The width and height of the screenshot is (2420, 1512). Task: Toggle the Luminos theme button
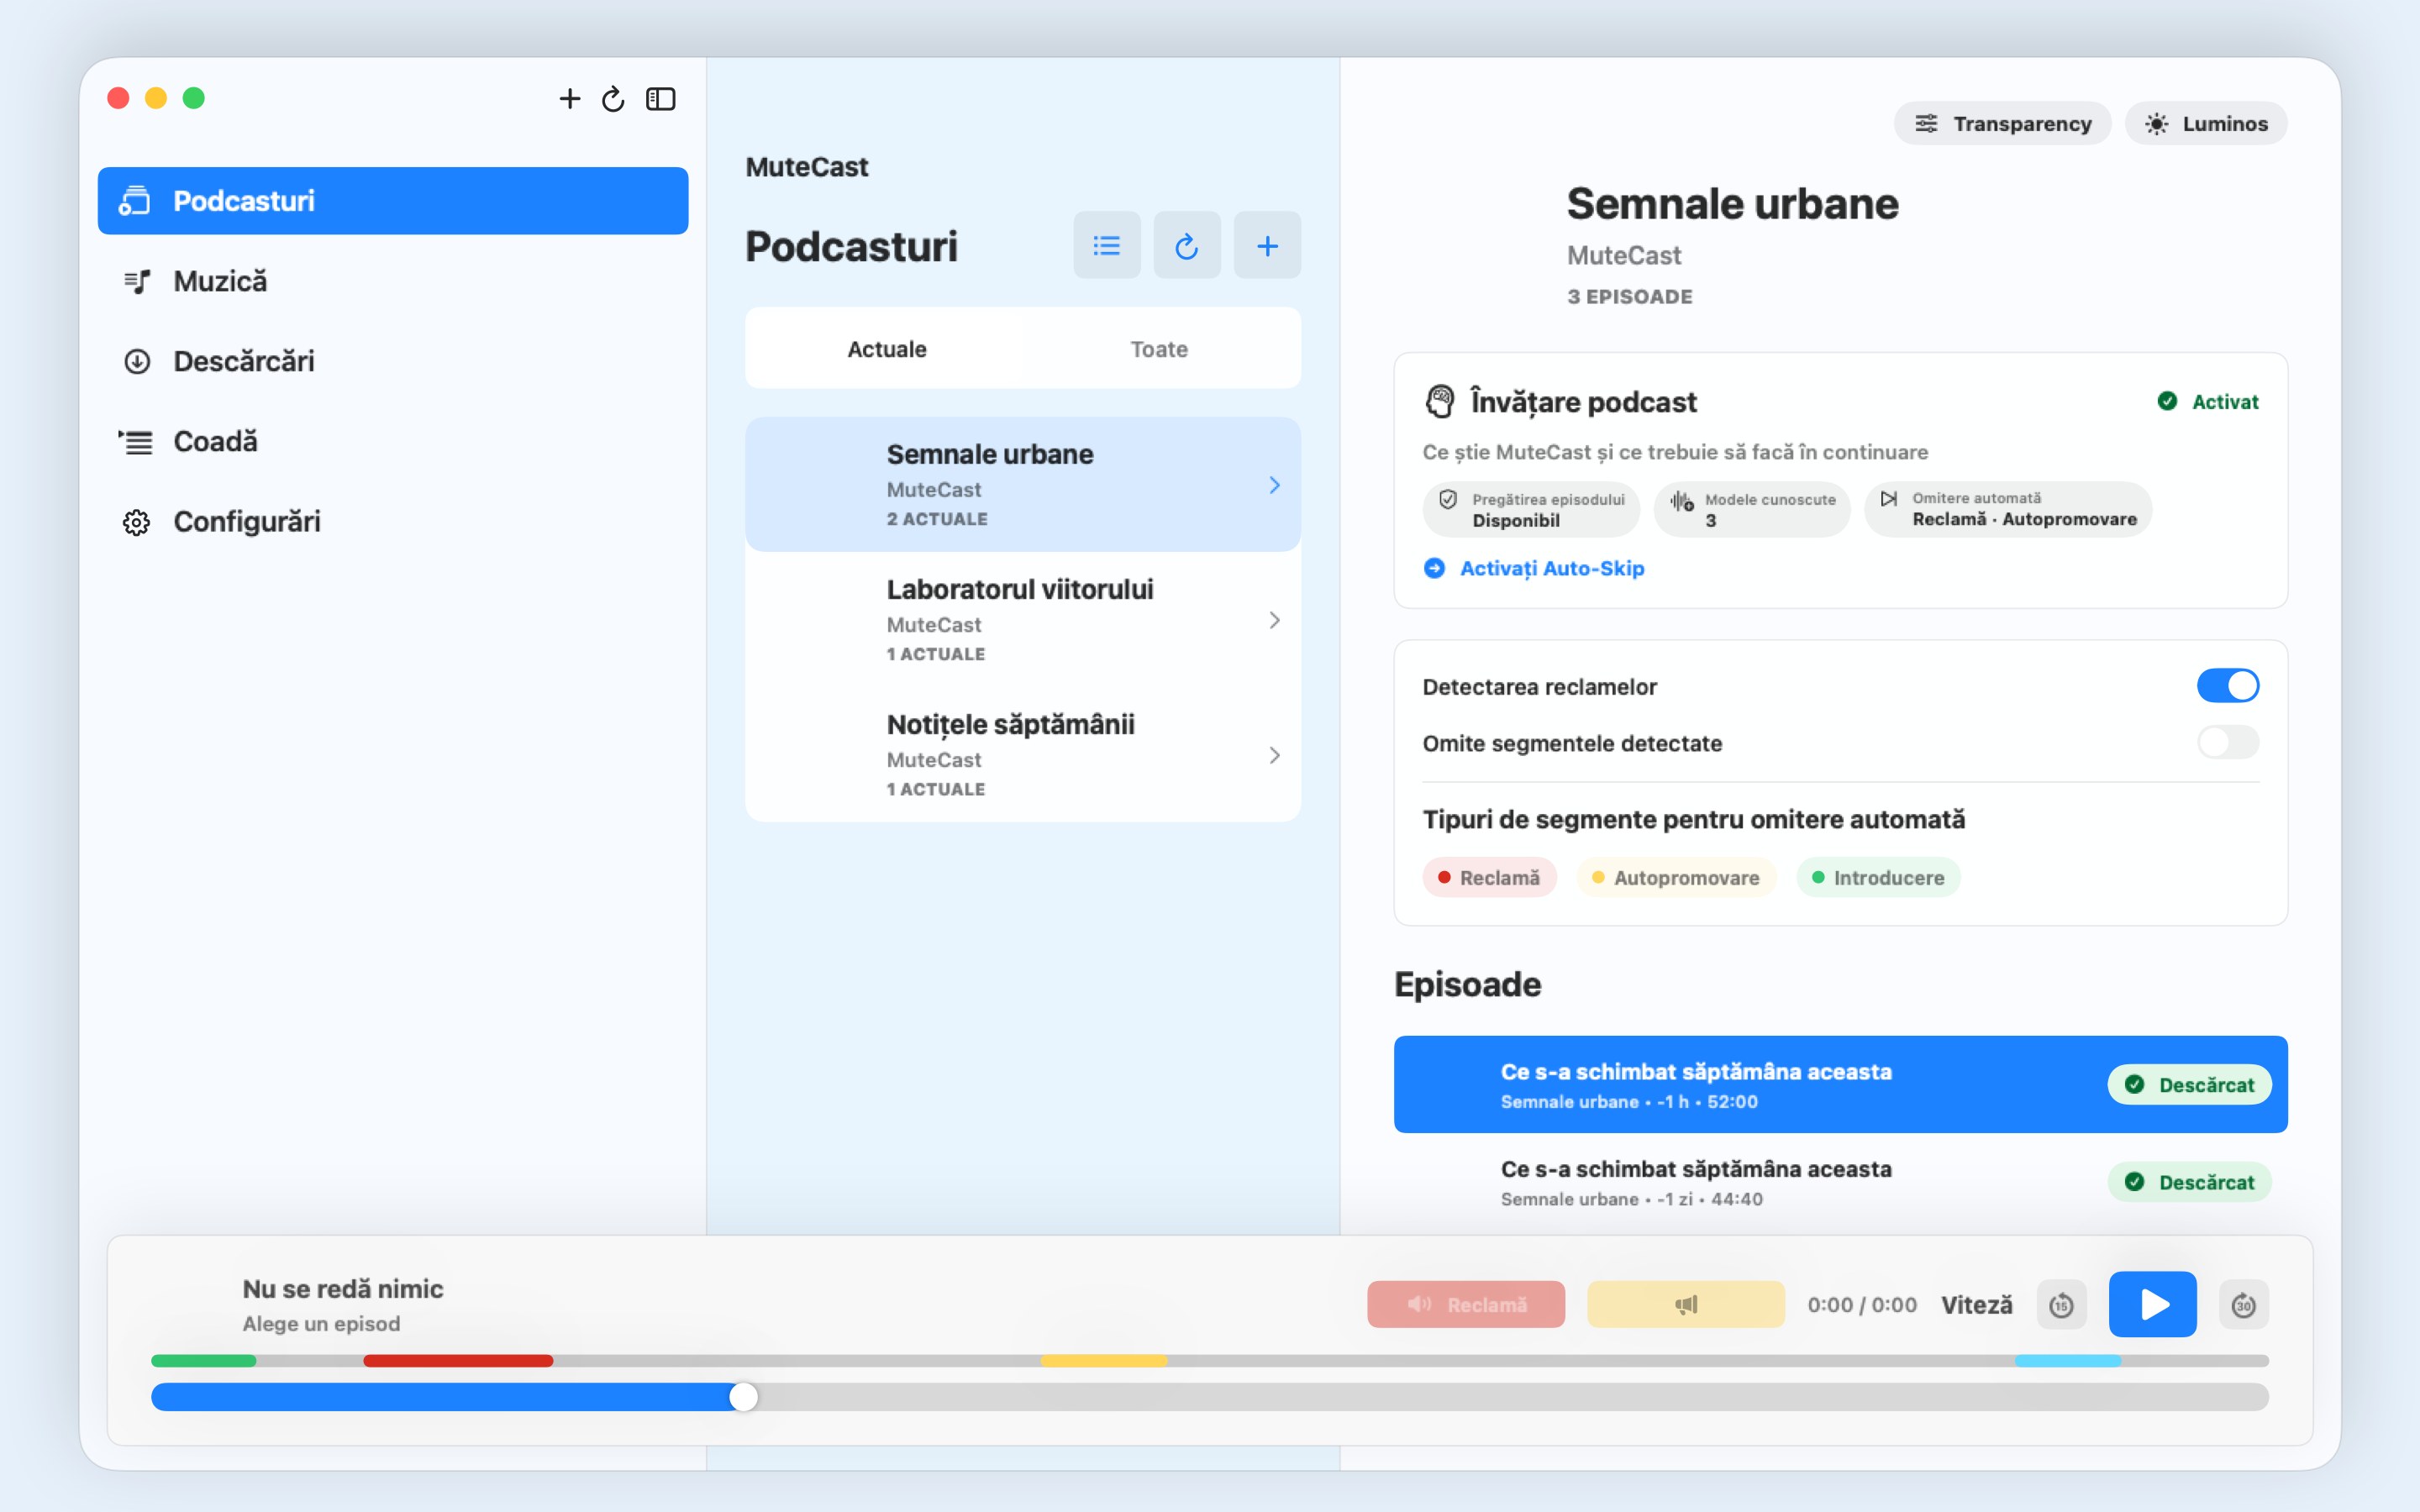[2205, 123]
